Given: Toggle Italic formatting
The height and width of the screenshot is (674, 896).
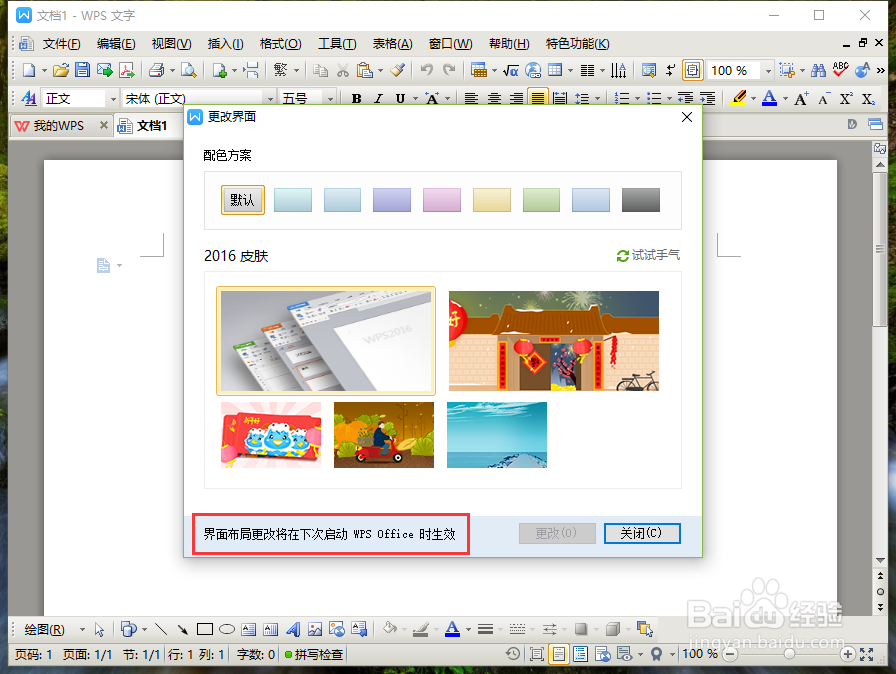Looking at the screenshot, I should point(378,98).
